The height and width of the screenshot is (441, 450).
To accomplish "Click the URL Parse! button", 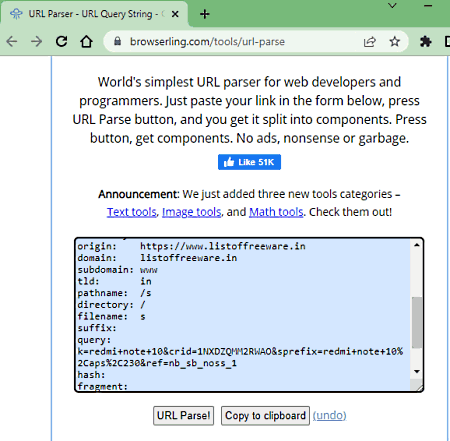I will pyautogui.click(x=183, y=416).
